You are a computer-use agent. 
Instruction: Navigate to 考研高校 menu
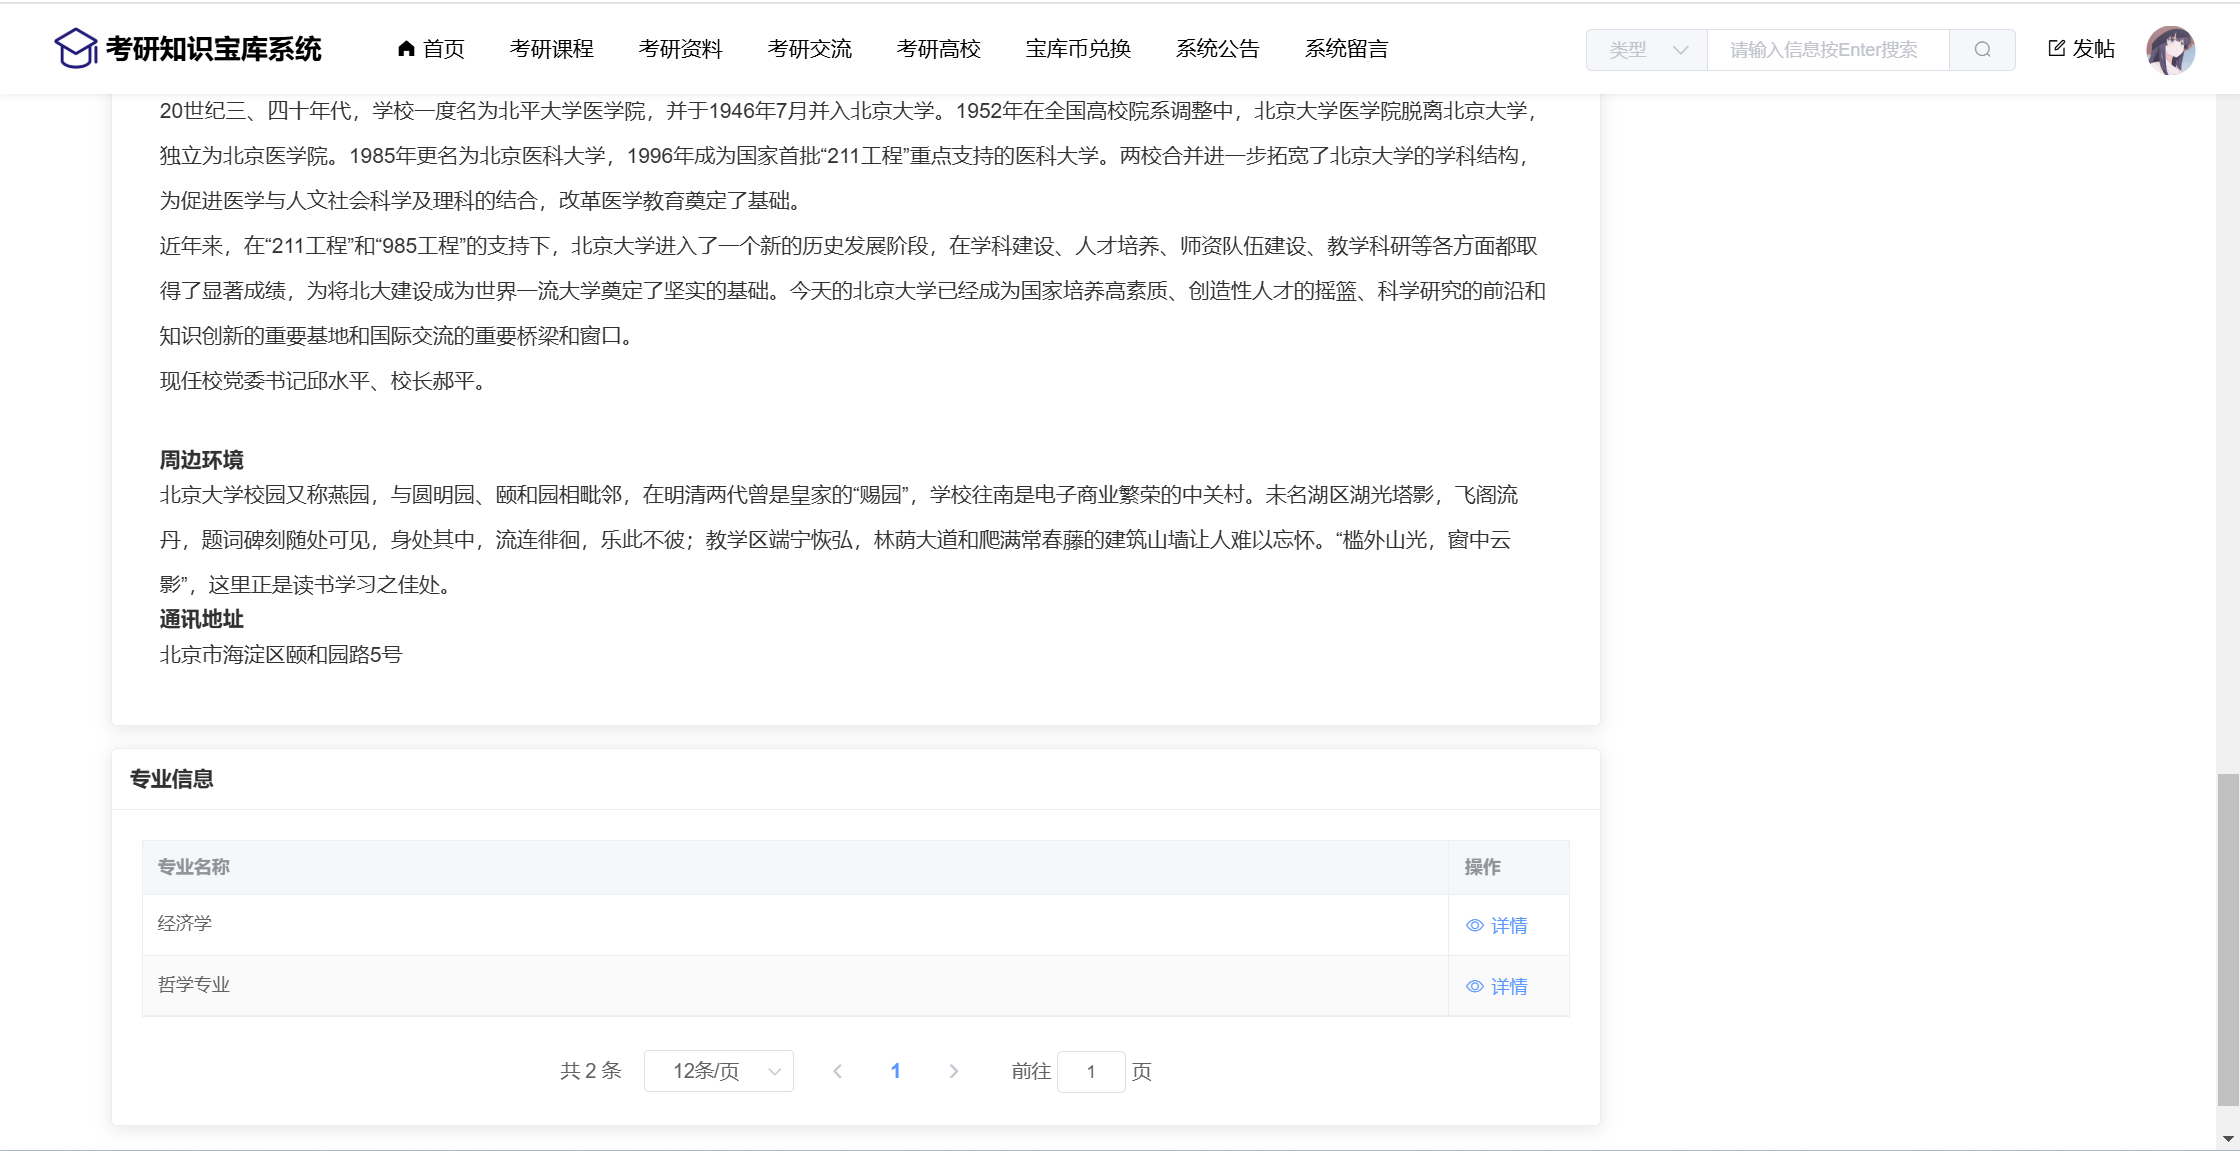tap(938, 49)
